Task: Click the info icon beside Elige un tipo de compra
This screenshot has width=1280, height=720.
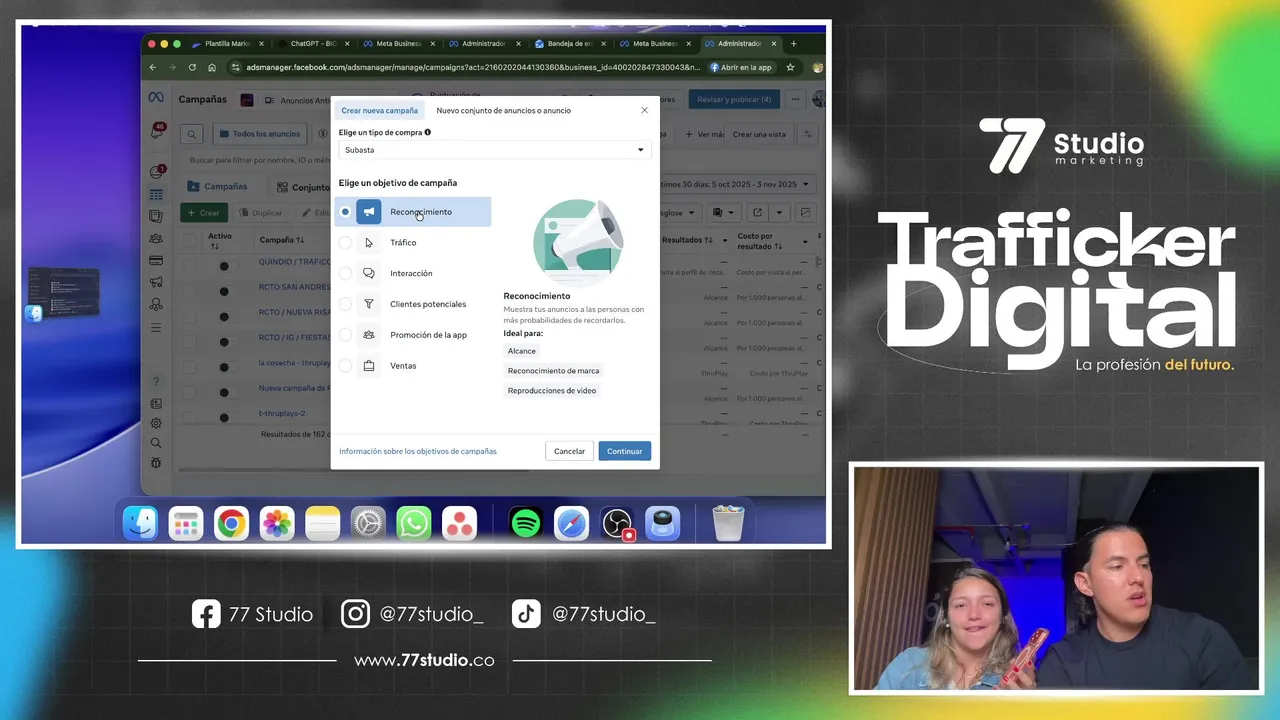Action: 428,132
